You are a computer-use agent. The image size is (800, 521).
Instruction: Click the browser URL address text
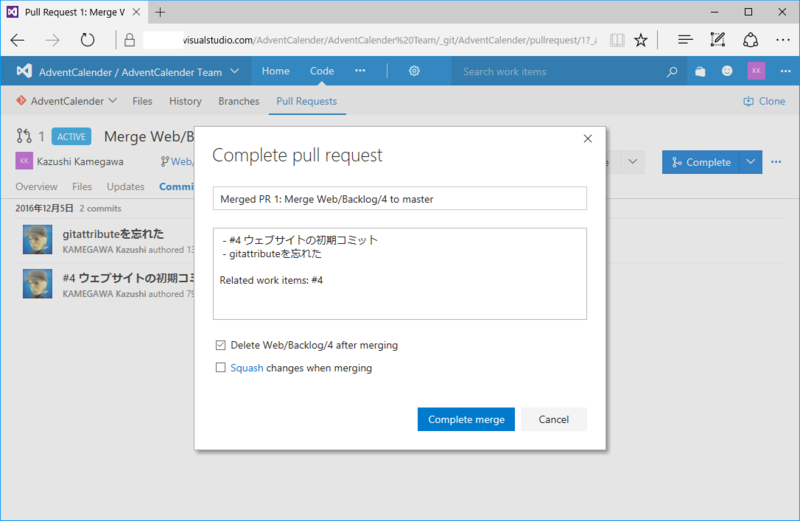click(389, 40)
